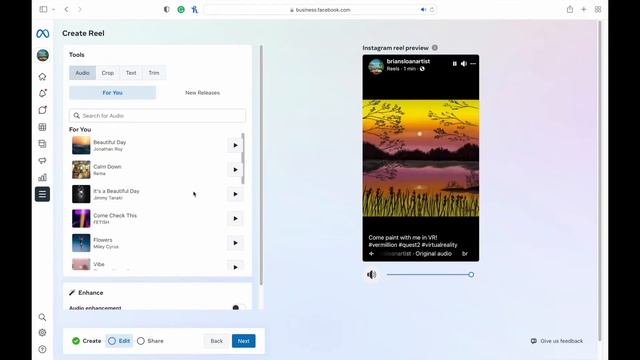Select the Flowers track thumbnail
This screenshot has width=640, height=360.
pos(81,243)
